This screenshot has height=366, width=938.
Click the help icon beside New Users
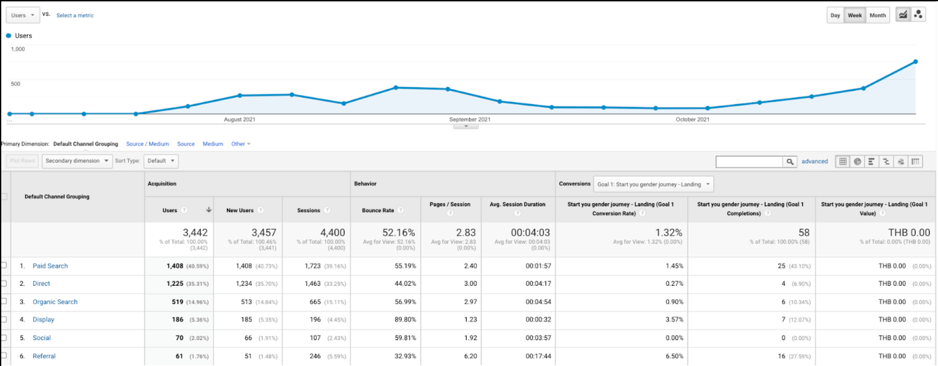tap(260, 211)
